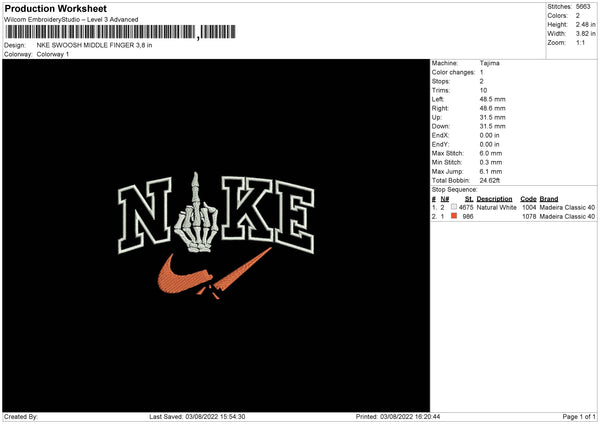600x424 pixels.
Task: Click the Natural White color swatch
Action: (454, 207)
